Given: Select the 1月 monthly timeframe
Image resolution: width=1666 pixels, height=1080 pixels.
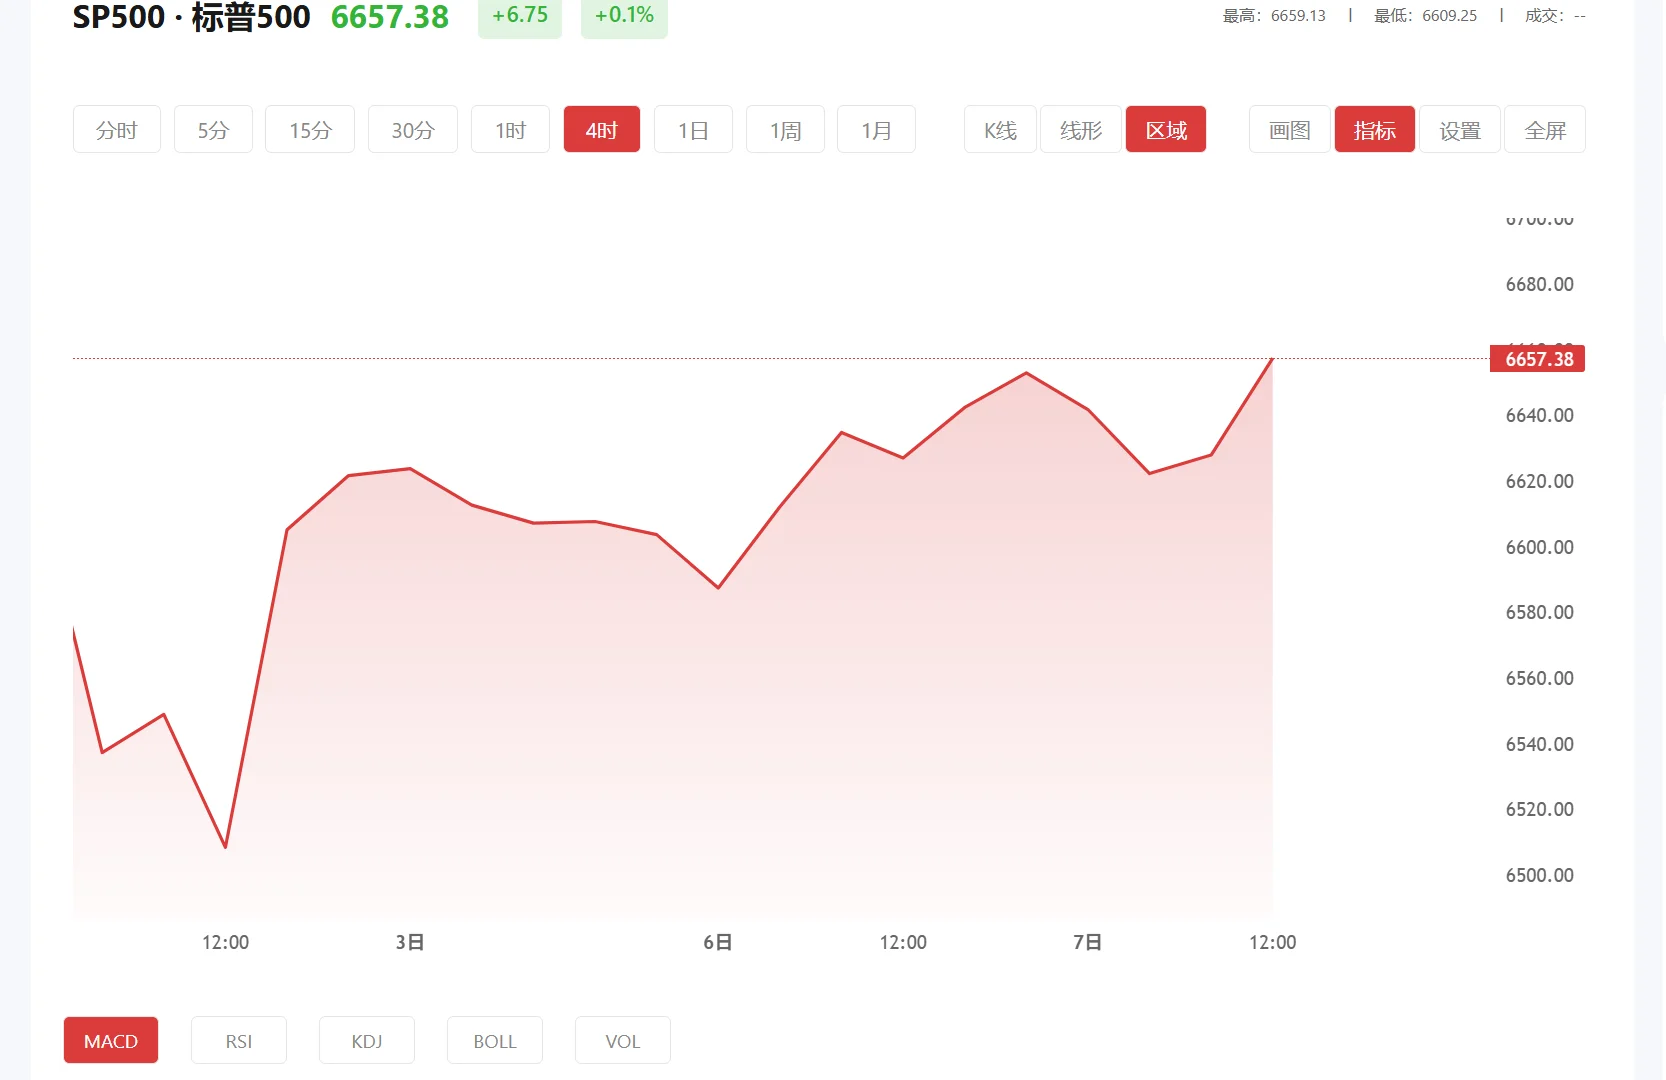Looking at the screenshot, I should coord(876,129).
